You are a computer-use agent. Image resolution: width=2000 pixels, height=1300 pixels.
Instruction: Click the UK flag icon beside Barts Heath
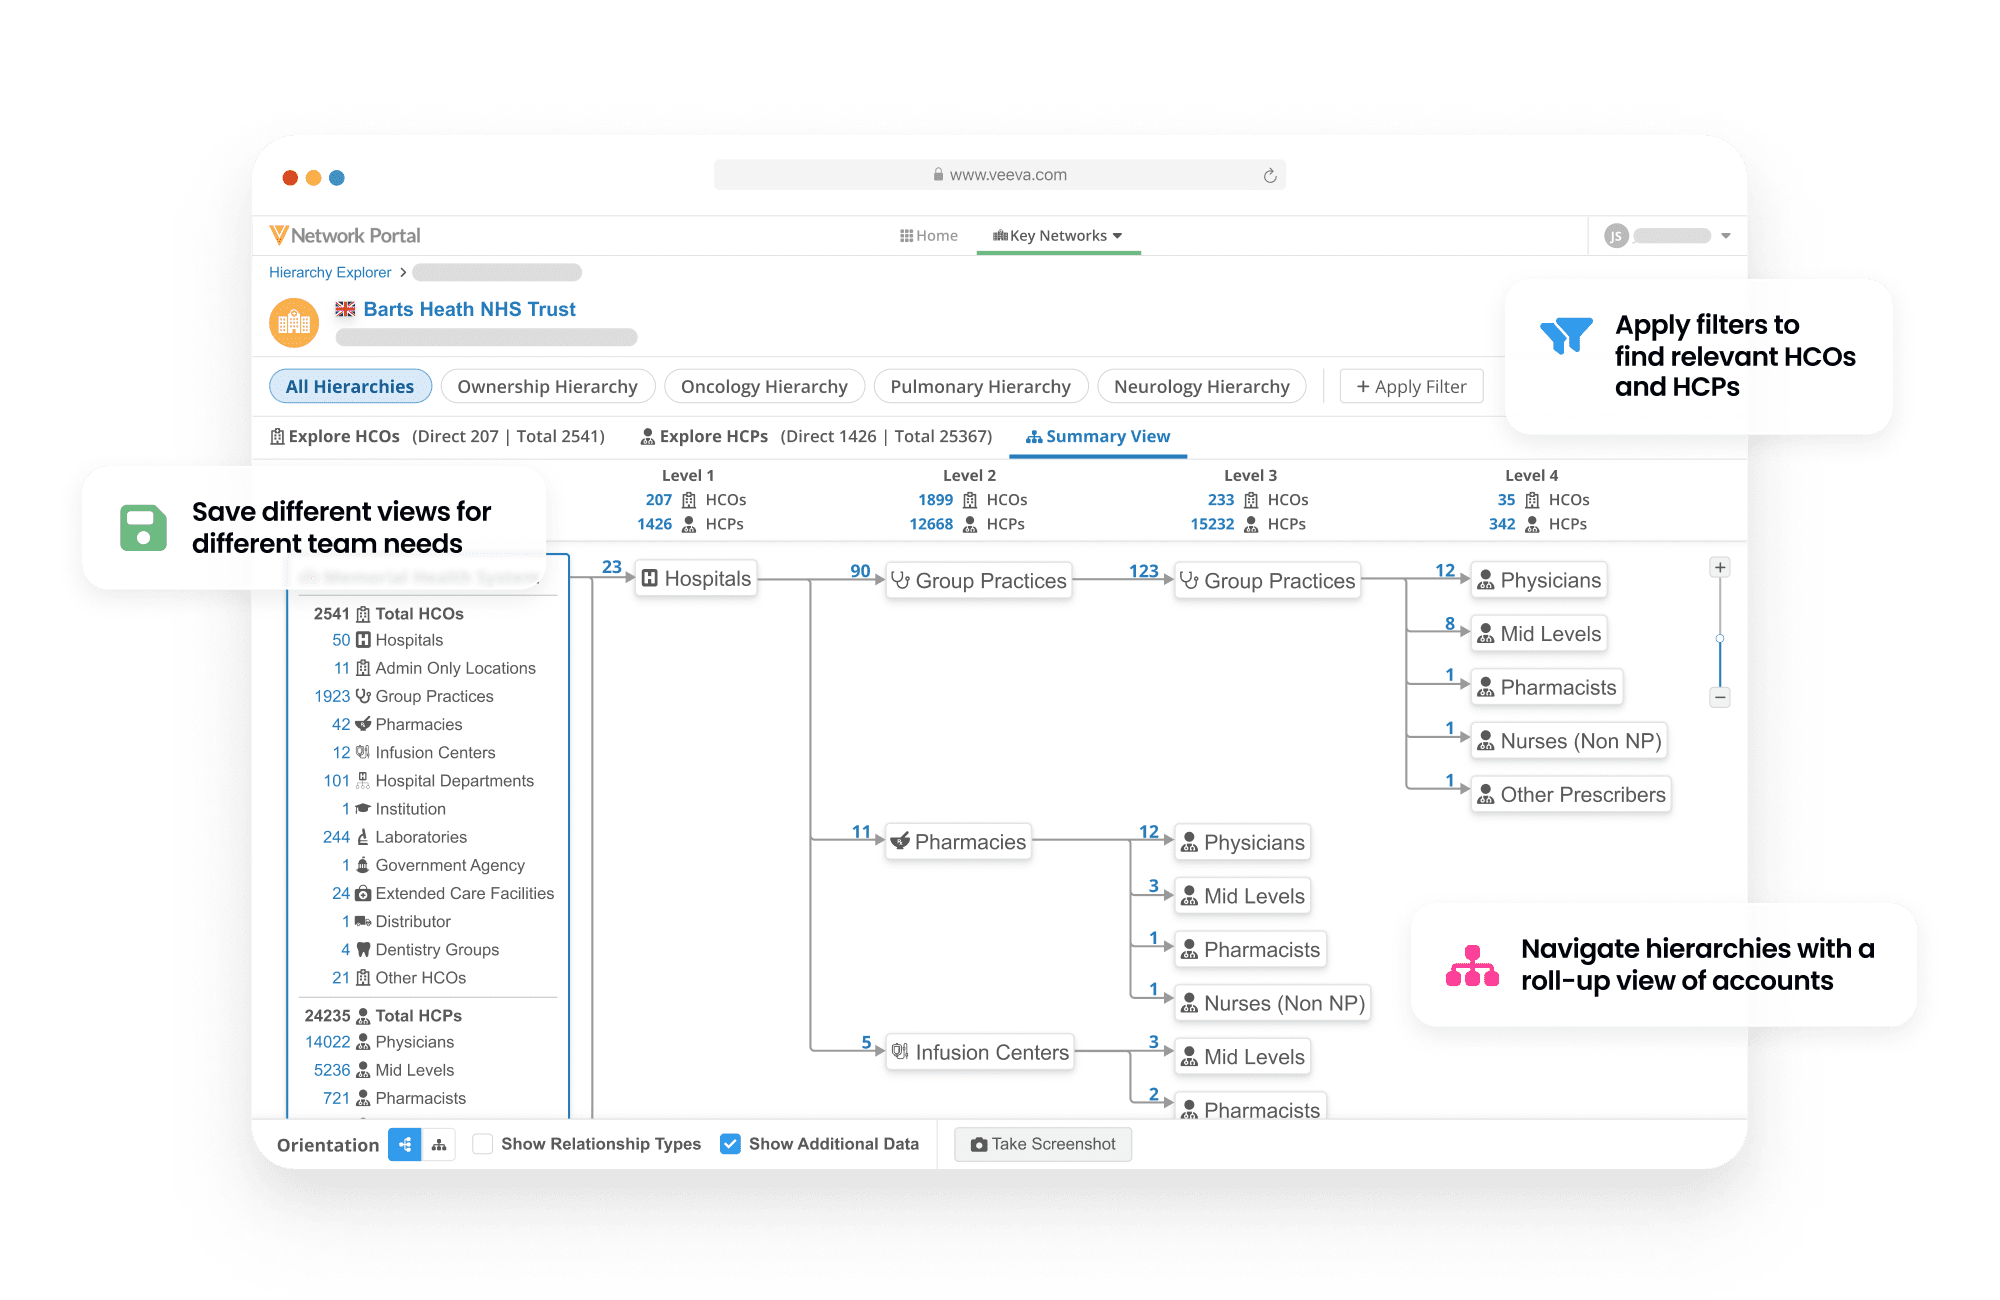(345, 309)
